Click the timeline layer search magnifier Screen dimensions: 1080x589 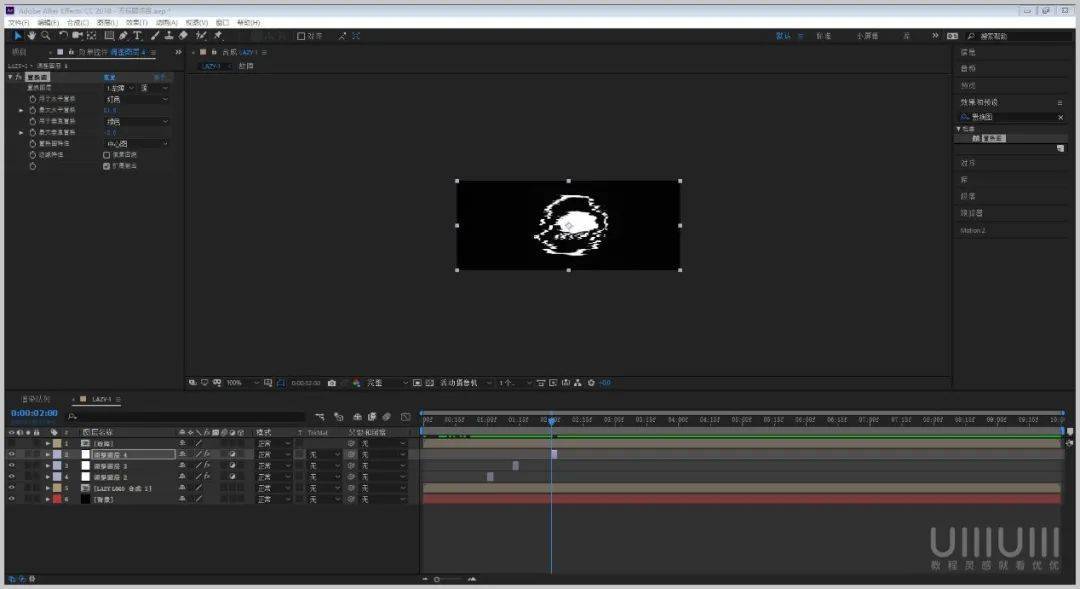tap(72, 417)
